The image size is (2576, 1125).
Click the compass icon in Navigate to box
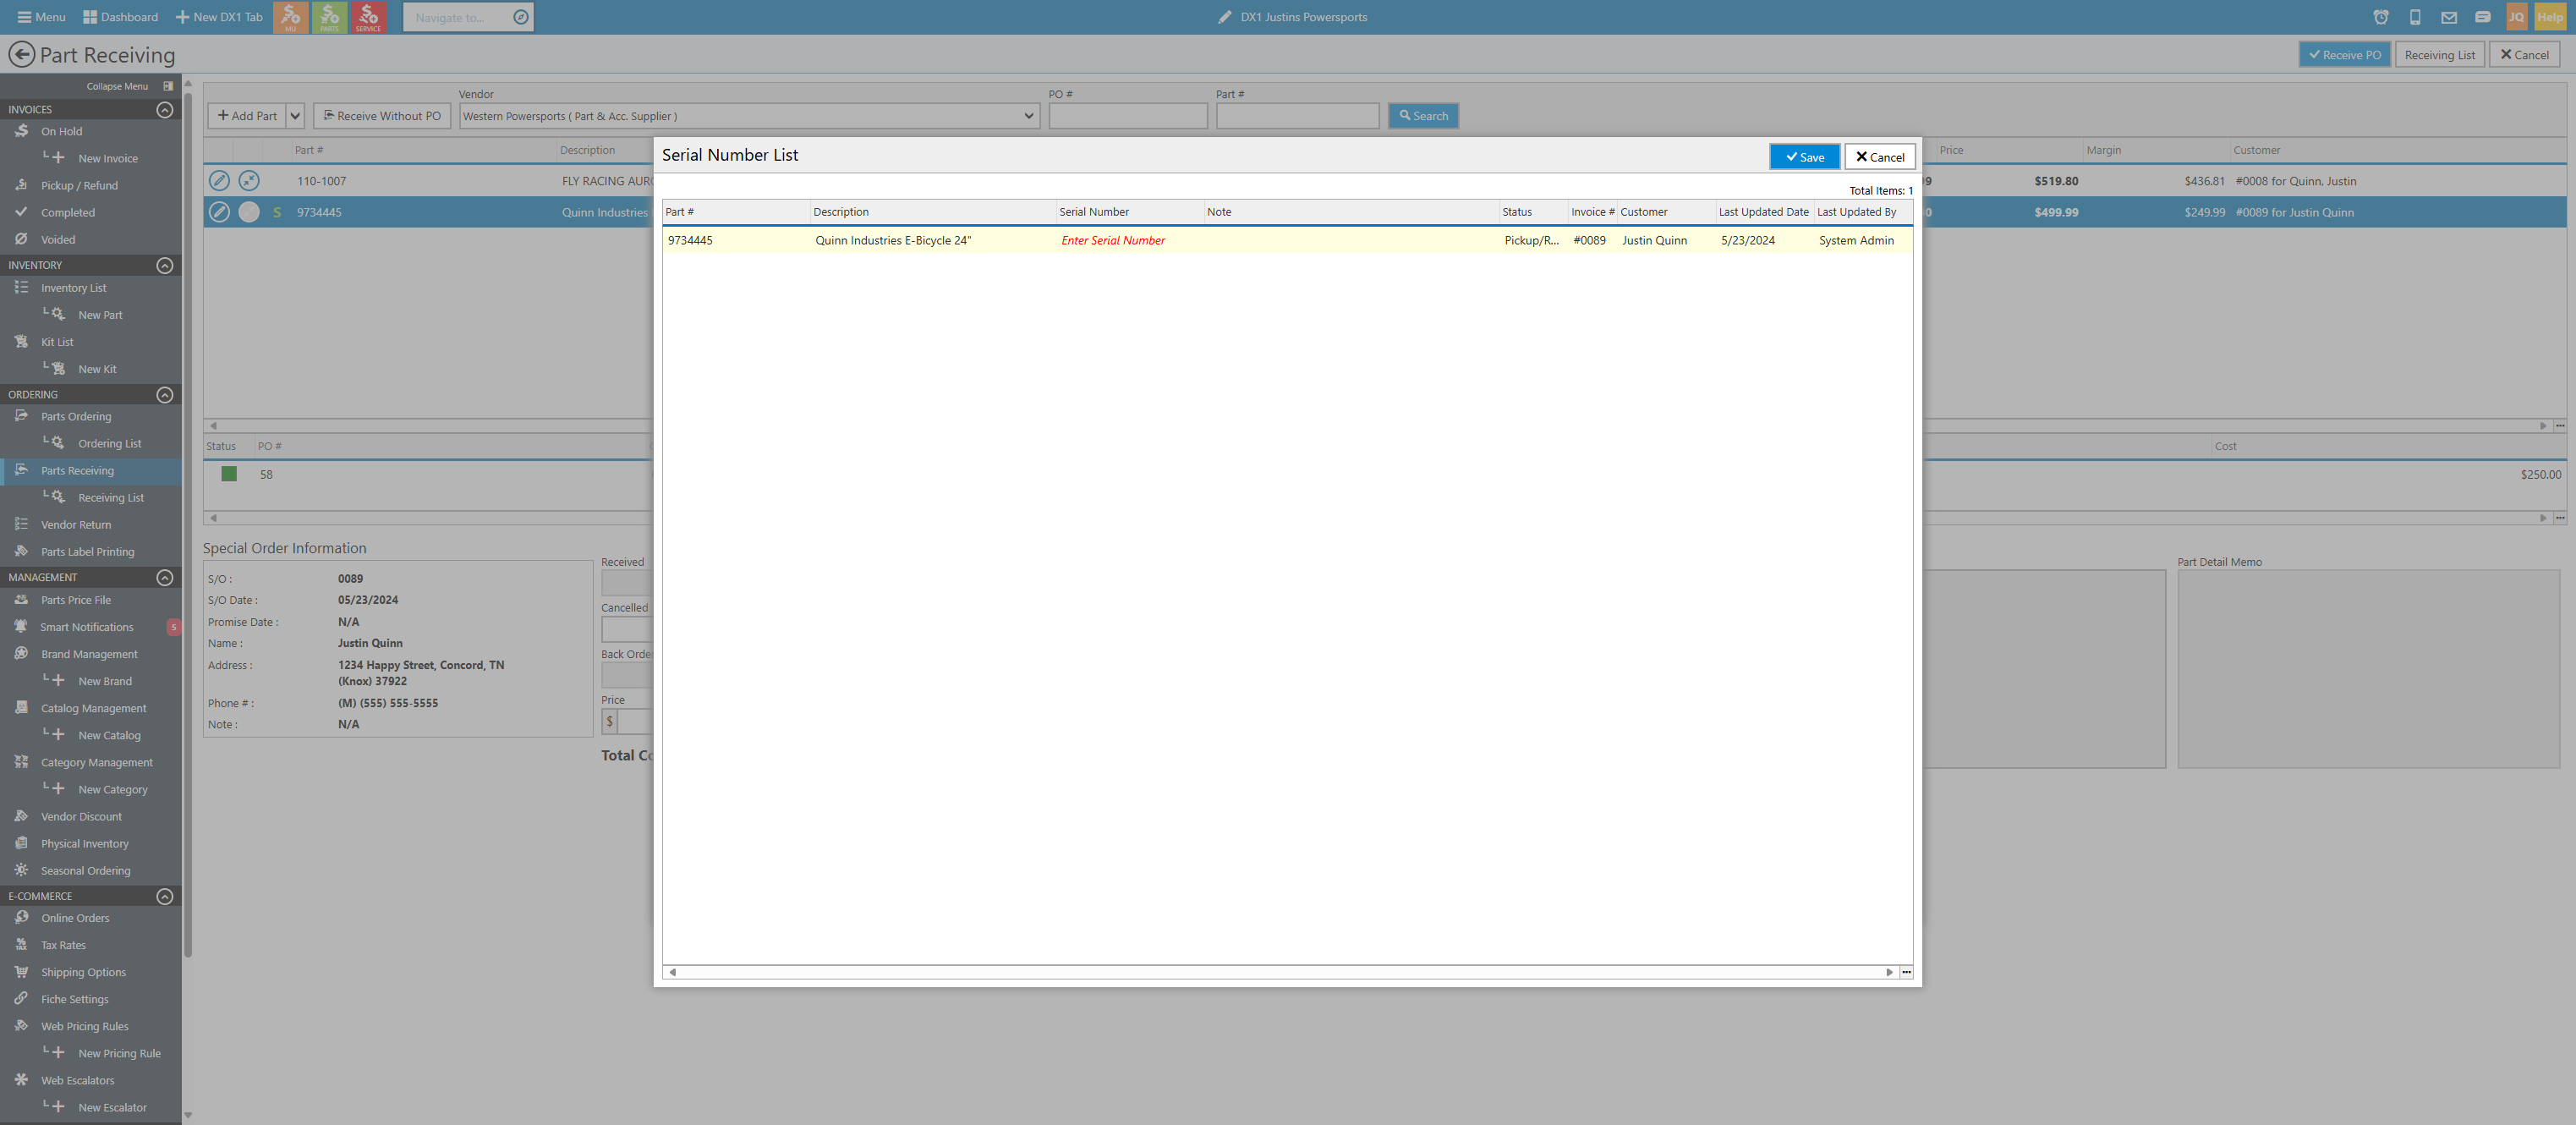[x=521, y=17]
